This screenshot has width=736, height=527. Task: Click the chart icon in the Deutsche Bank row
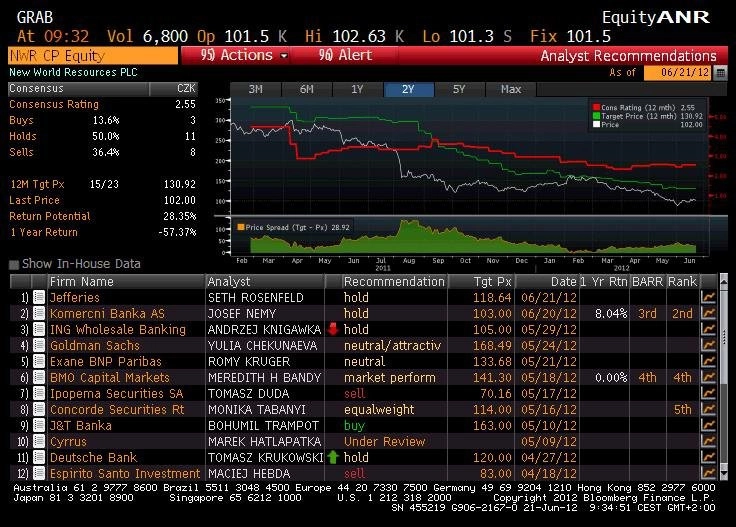point(708,457)
